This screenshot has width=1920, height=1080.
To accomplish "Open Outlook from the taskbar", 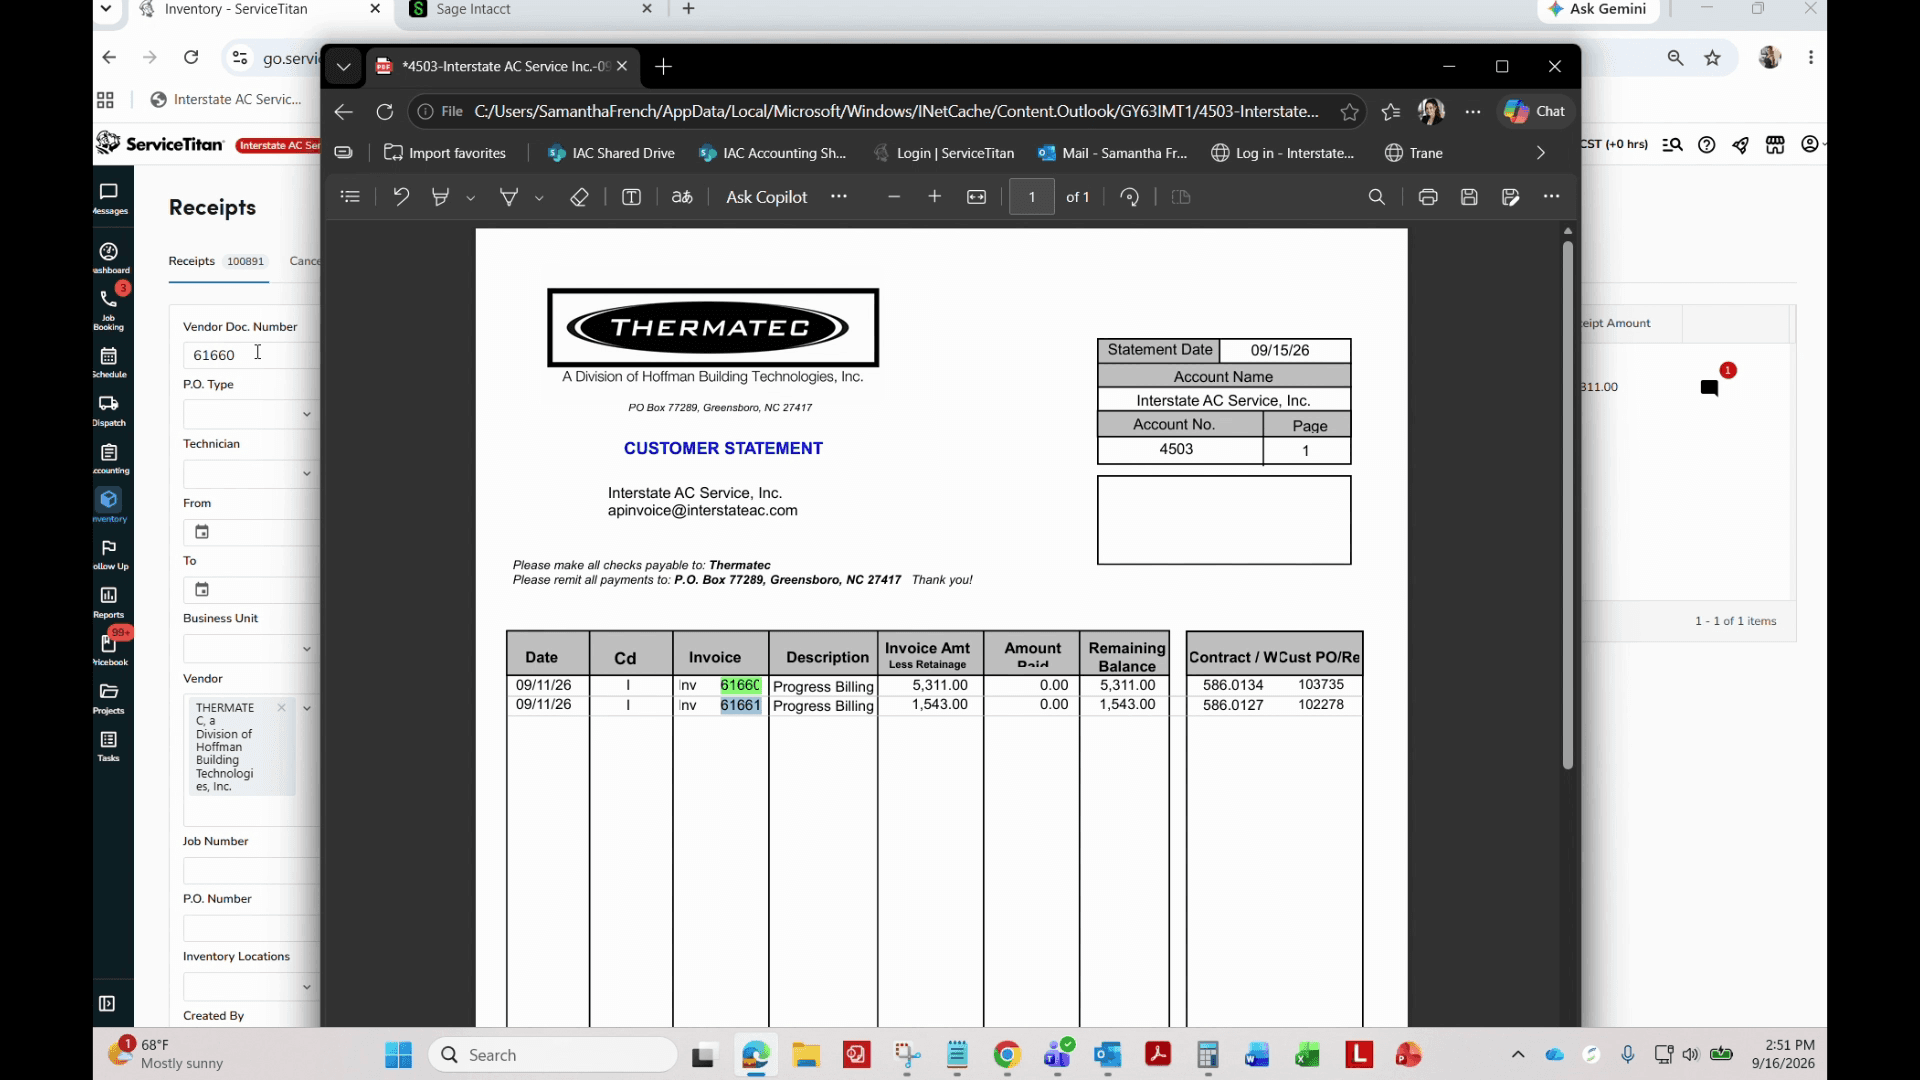I will 1107,1055.
